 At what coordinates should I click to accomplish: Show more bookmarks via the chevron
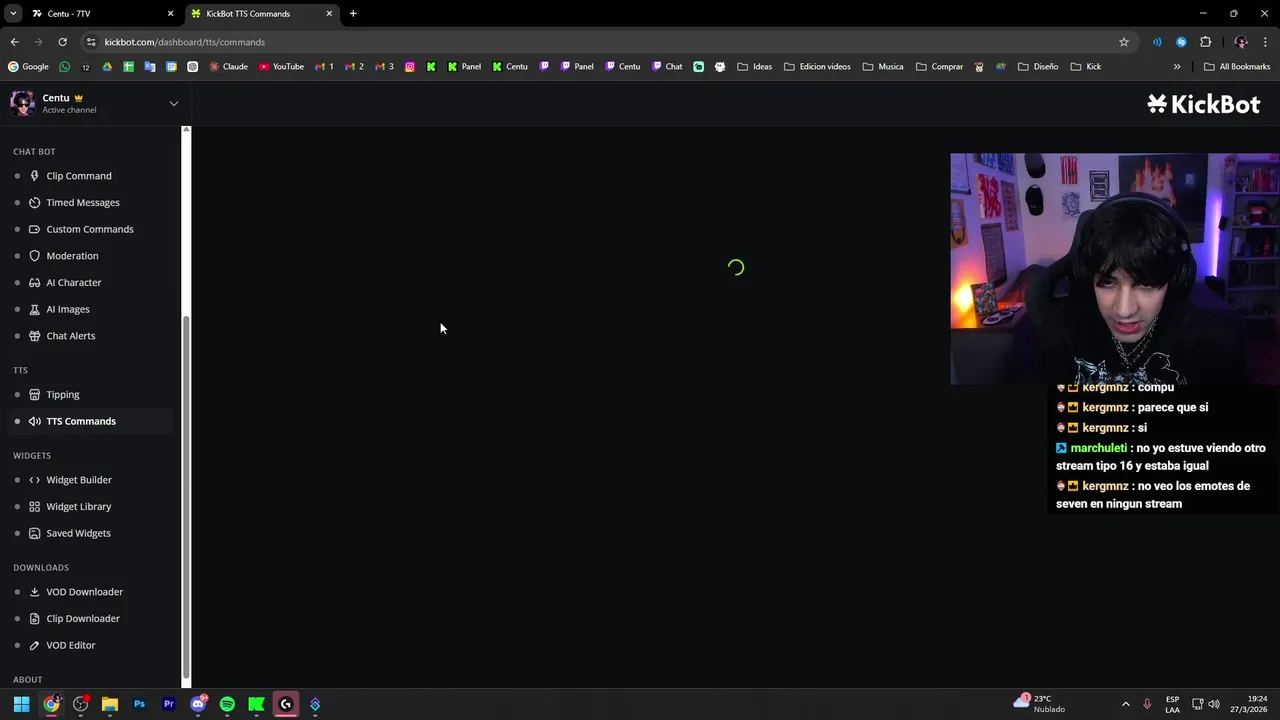1177,67
